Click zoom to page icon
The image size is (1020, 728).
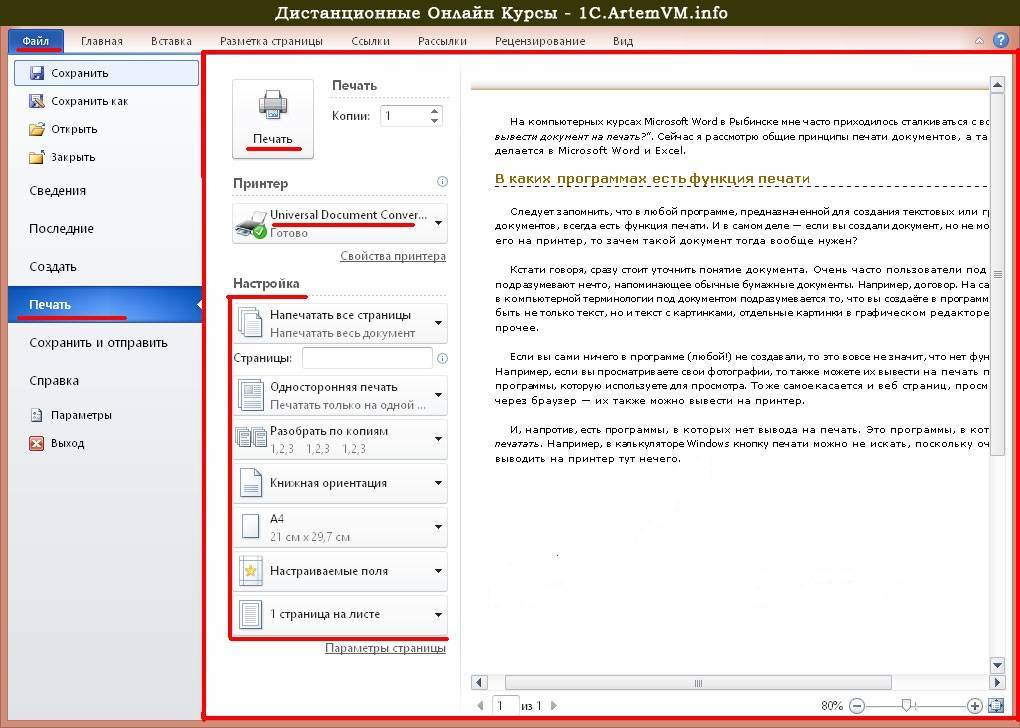click(x=996, y=706)
